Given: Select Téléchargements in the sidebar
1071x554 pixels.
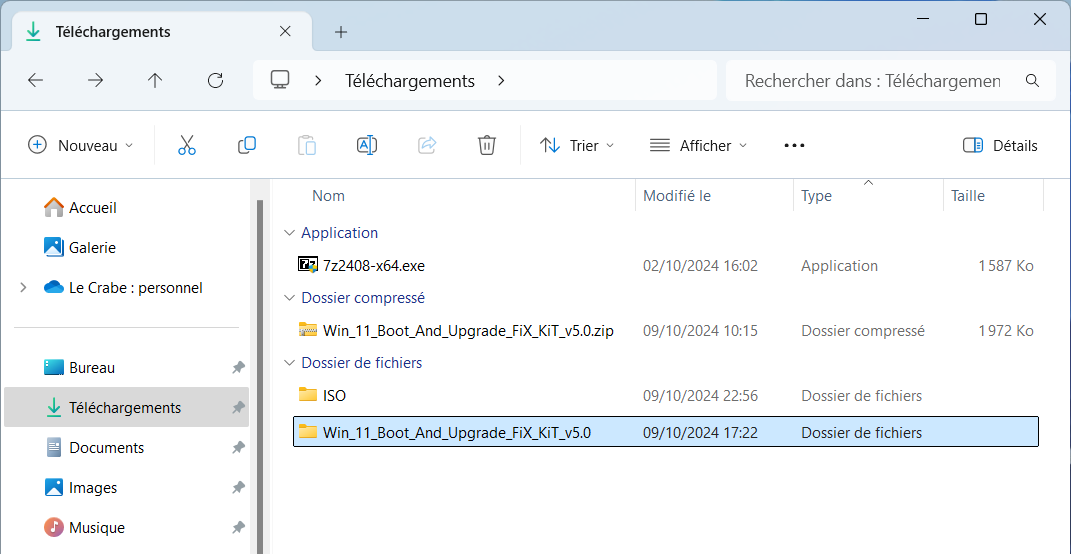Looking at the screenshot, I should tap(126, 408).
